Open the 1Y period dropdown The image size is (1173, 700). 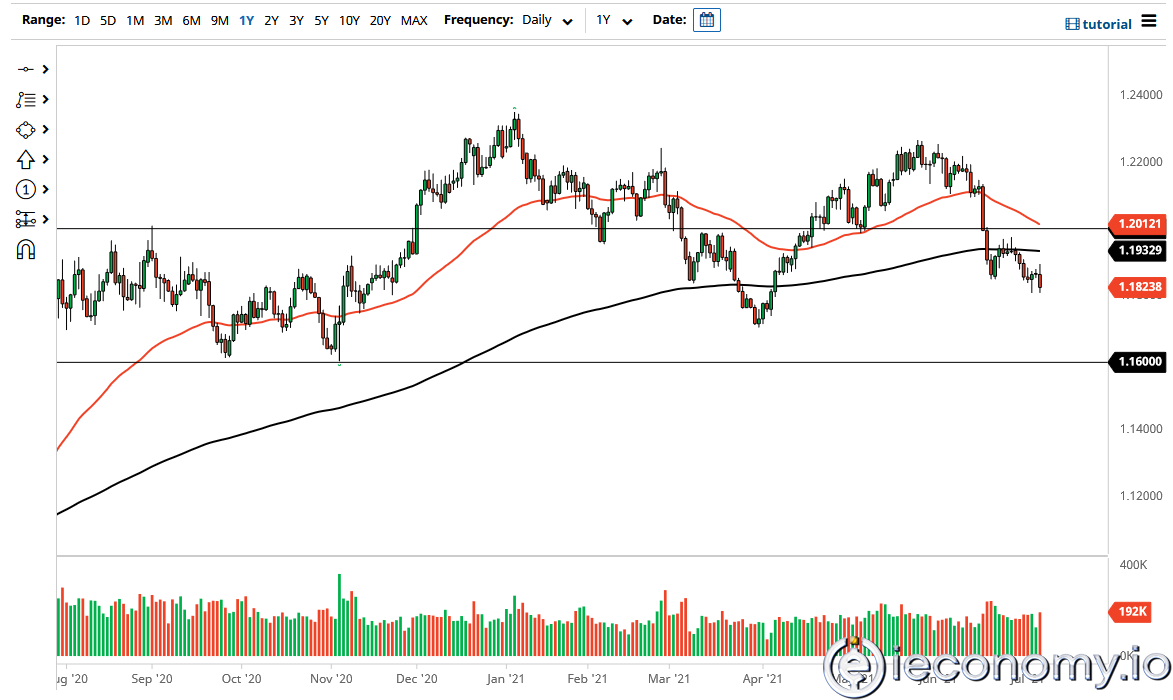tap(613, 20)
